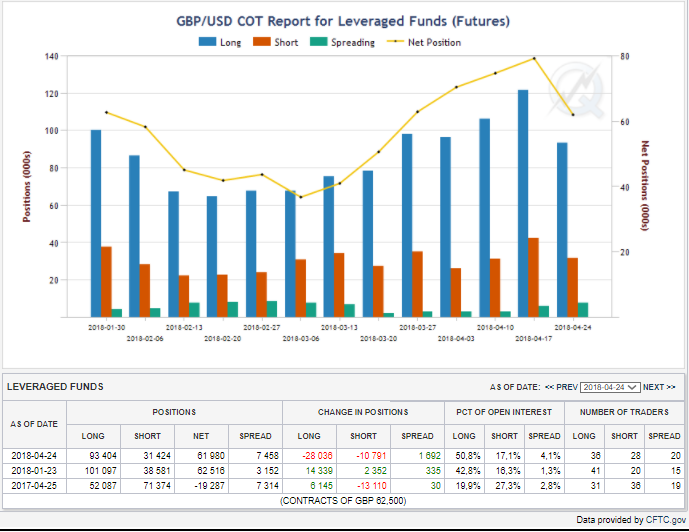Image resolution: width=689 pixels, height=532 pixels.
Task: Click the NUMBER OF TRADERS header
Action: [624, 412]
